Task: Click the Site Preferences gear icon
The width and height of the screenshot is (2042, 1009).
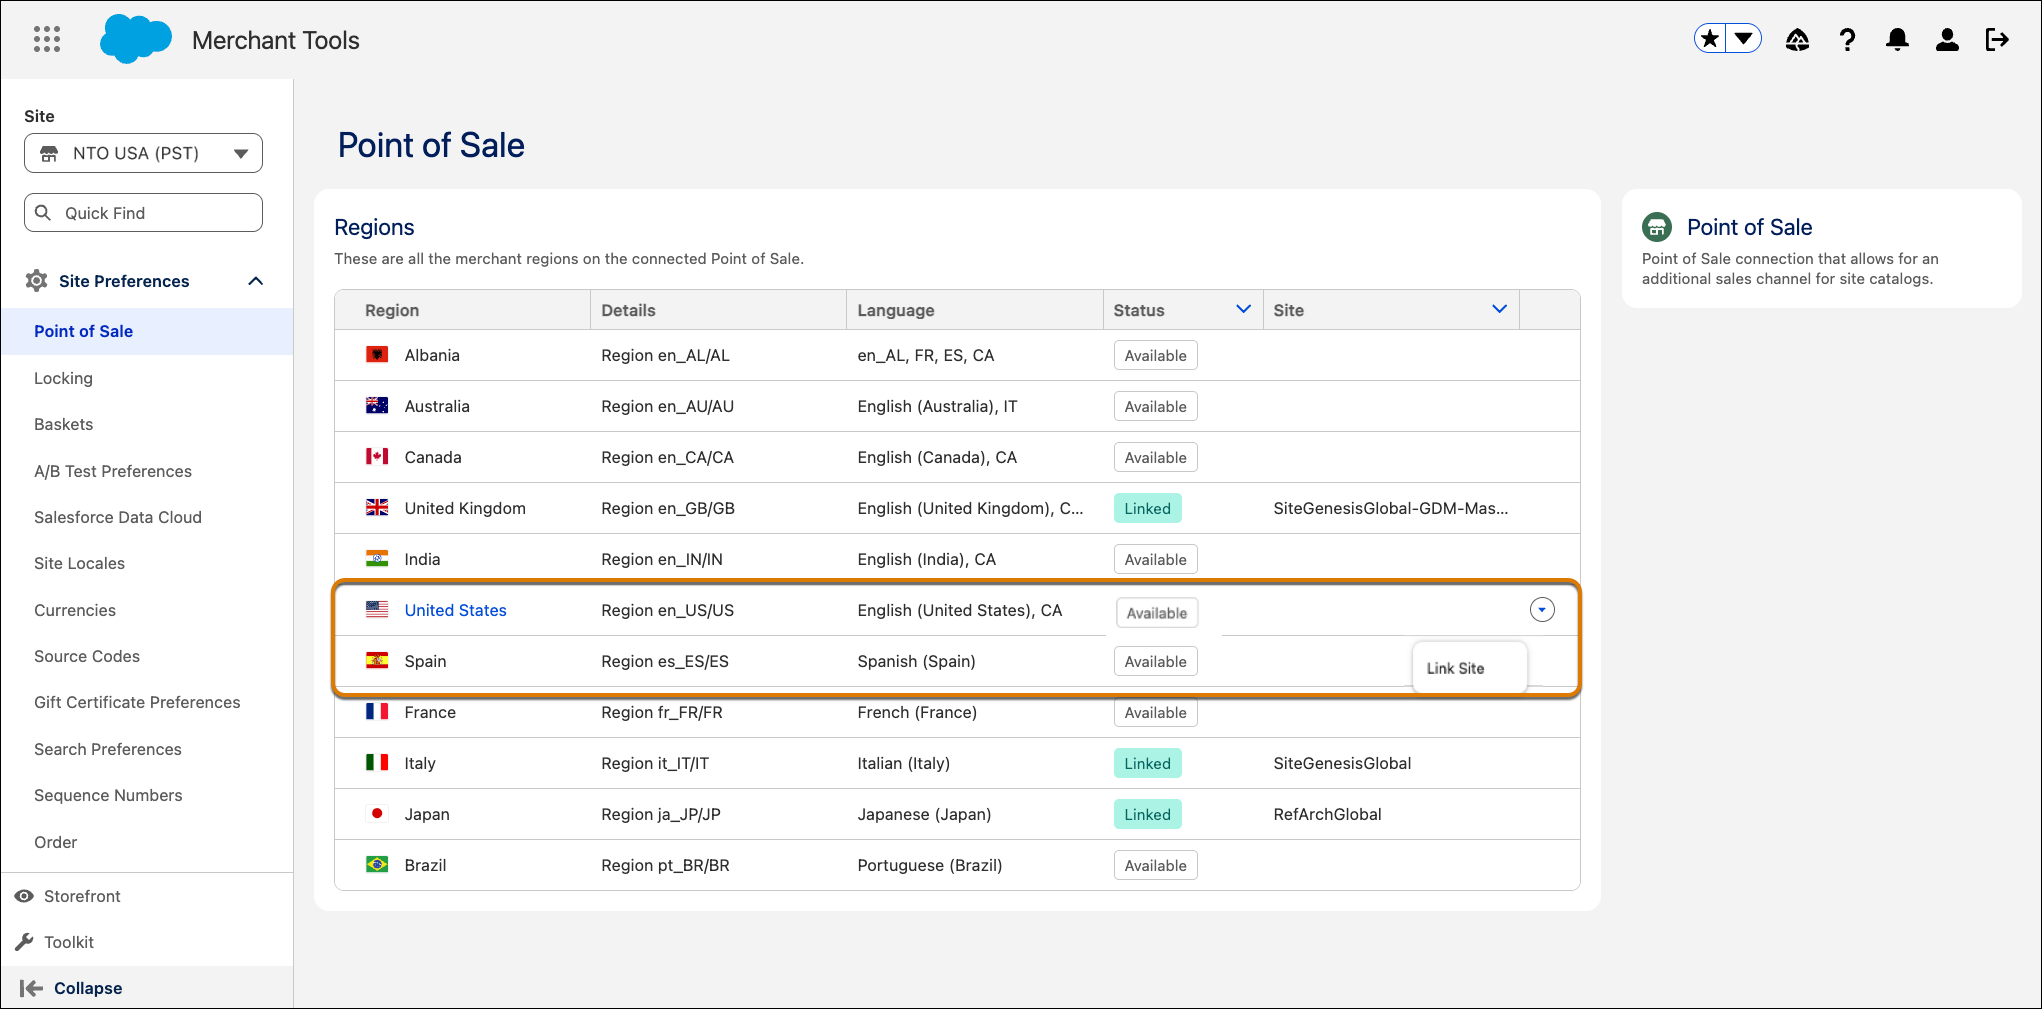Action: click(x=37, y=281)
